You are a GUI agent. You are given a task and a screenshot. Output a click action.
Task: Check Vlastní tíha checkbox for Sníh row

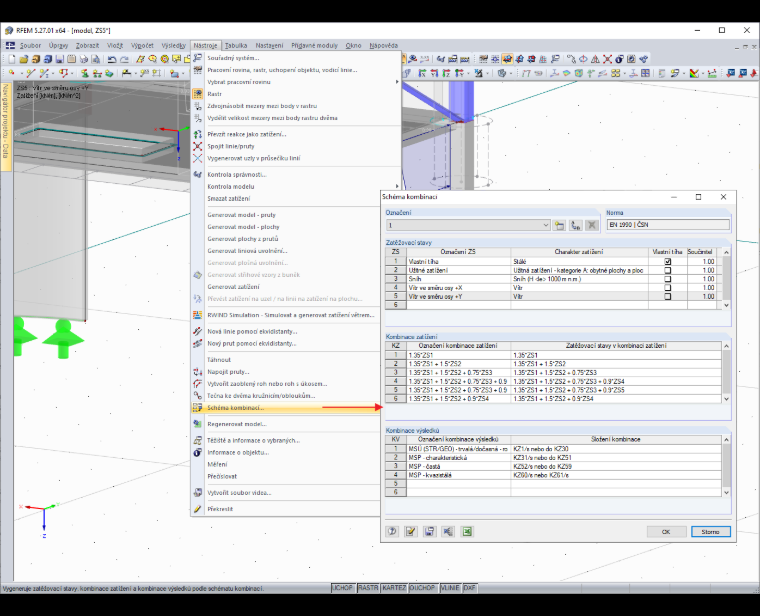[667, 279]
